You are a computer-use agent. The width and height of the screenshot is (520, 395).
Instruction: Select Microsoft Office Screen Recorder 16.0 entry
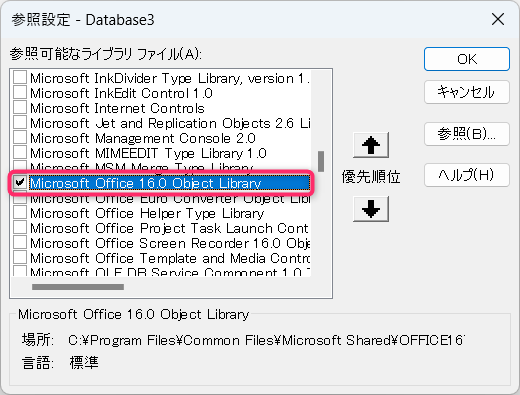[169, 243]
